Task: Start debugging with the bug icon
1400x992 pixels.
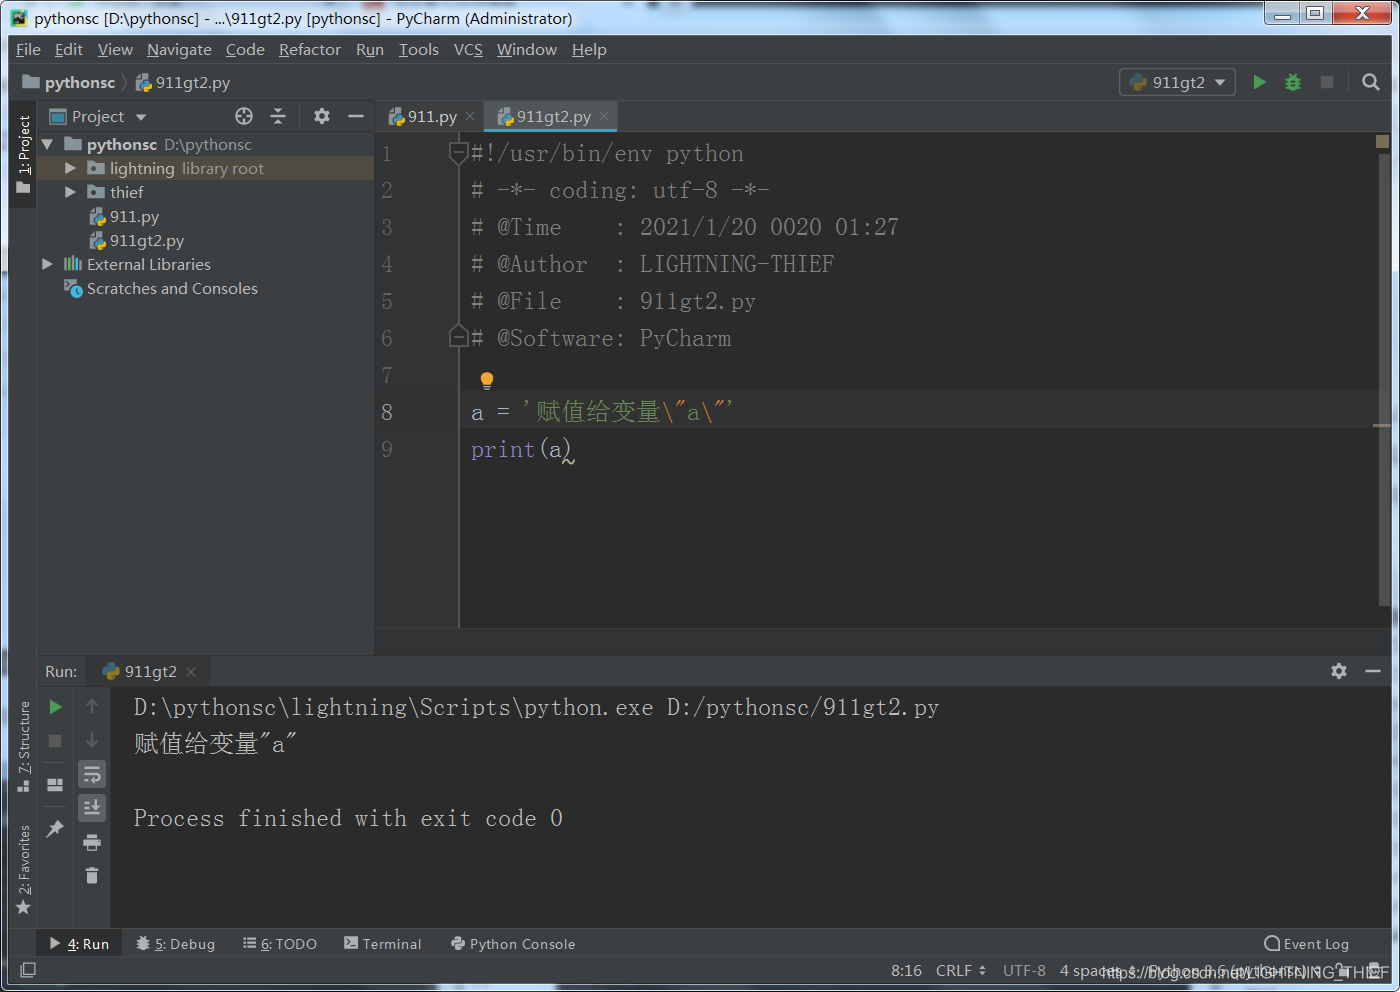Action: click(x=1293, y=82)
